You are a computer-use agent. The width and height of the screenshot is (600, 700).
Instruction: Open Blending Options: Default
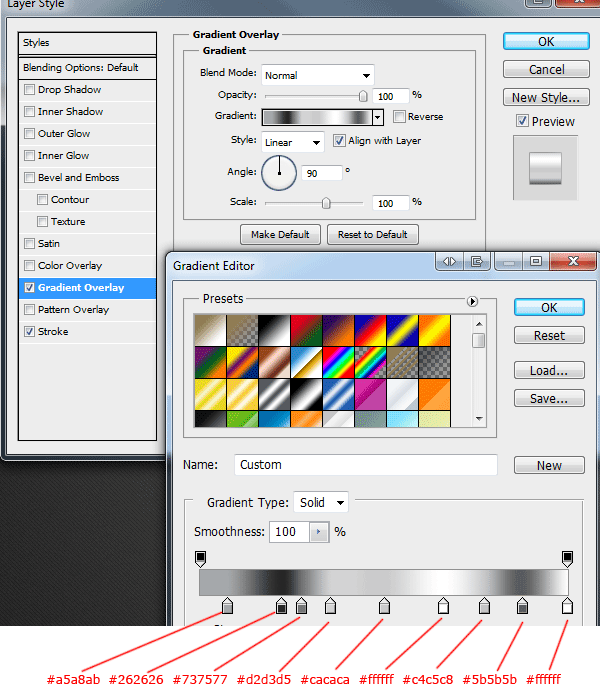tap(88, 68)
